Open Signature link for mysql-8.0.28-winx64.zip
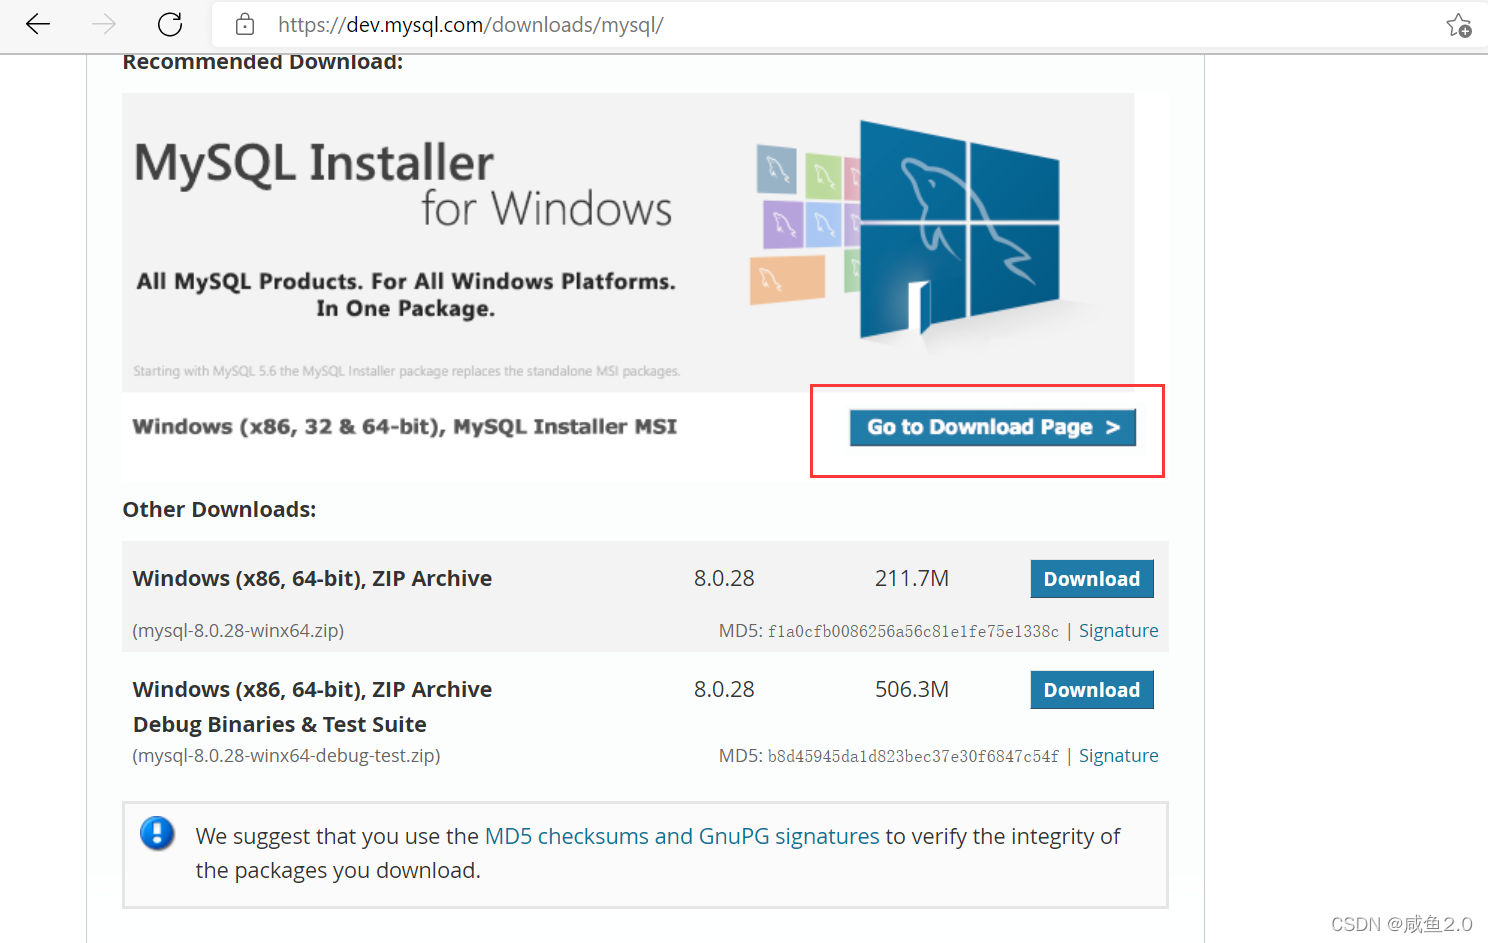The height and width of the screenshot is (943, 1488). tap(1118, 631)
